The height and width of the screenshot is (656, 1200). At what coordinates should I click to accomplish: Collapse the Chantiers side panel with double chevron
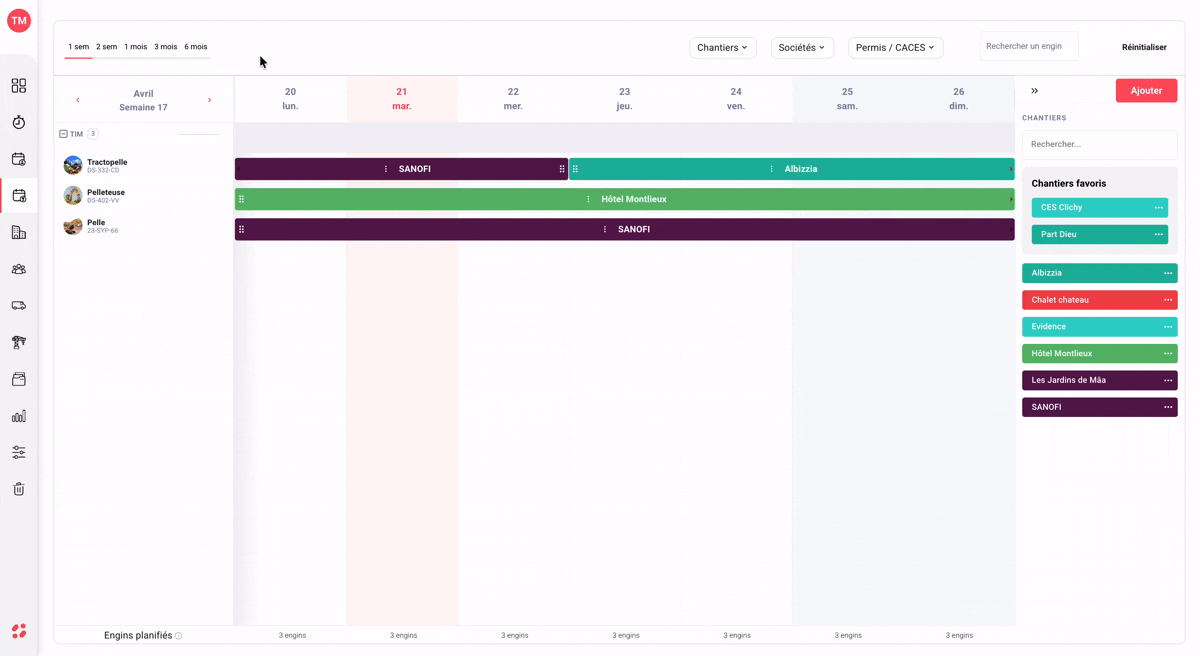(1035, 91)
